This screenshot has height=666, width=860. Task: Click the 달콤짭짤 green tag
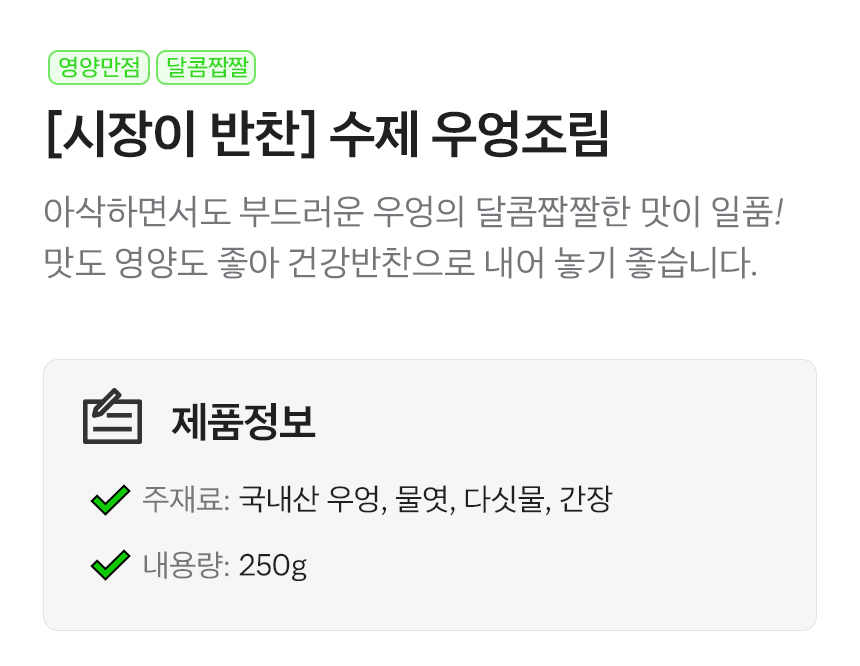[x=206, y=68]
